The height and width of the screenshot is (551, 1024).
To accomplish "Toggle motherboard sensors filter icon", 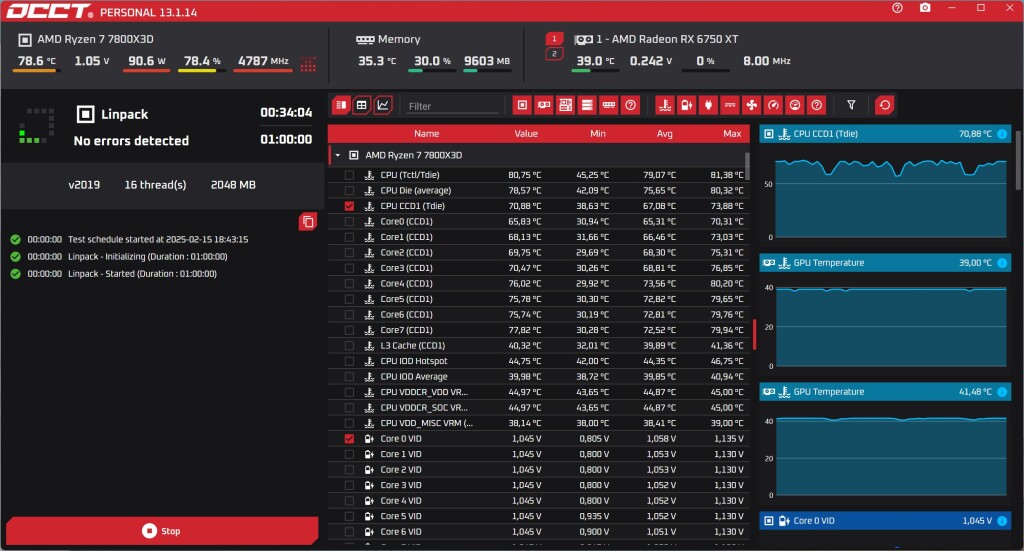I will coord(566,105).
